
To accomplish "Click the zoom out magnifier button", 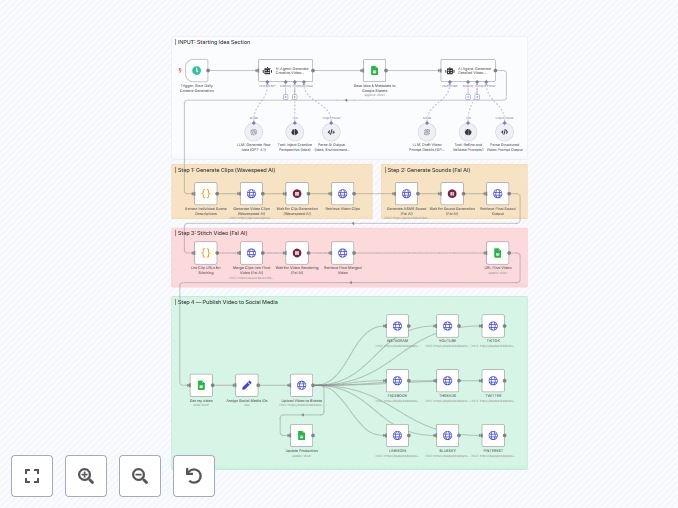I will click(140, 476).
